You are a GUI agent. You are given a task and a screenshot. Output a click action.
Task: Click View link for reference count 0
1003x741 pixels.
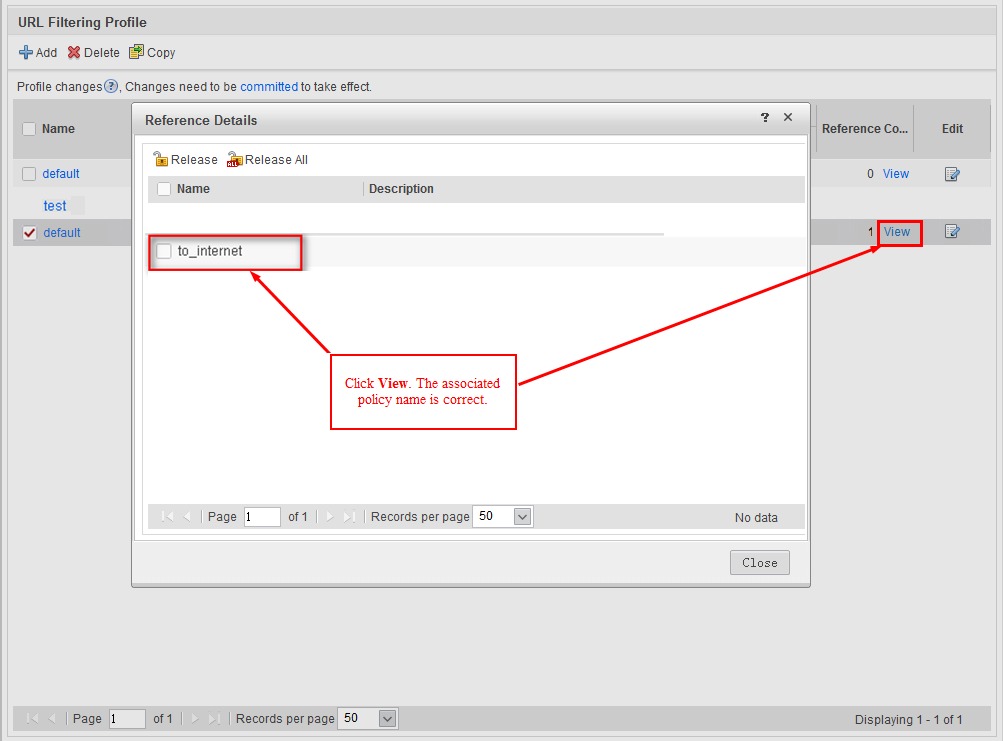pos(896,174)
